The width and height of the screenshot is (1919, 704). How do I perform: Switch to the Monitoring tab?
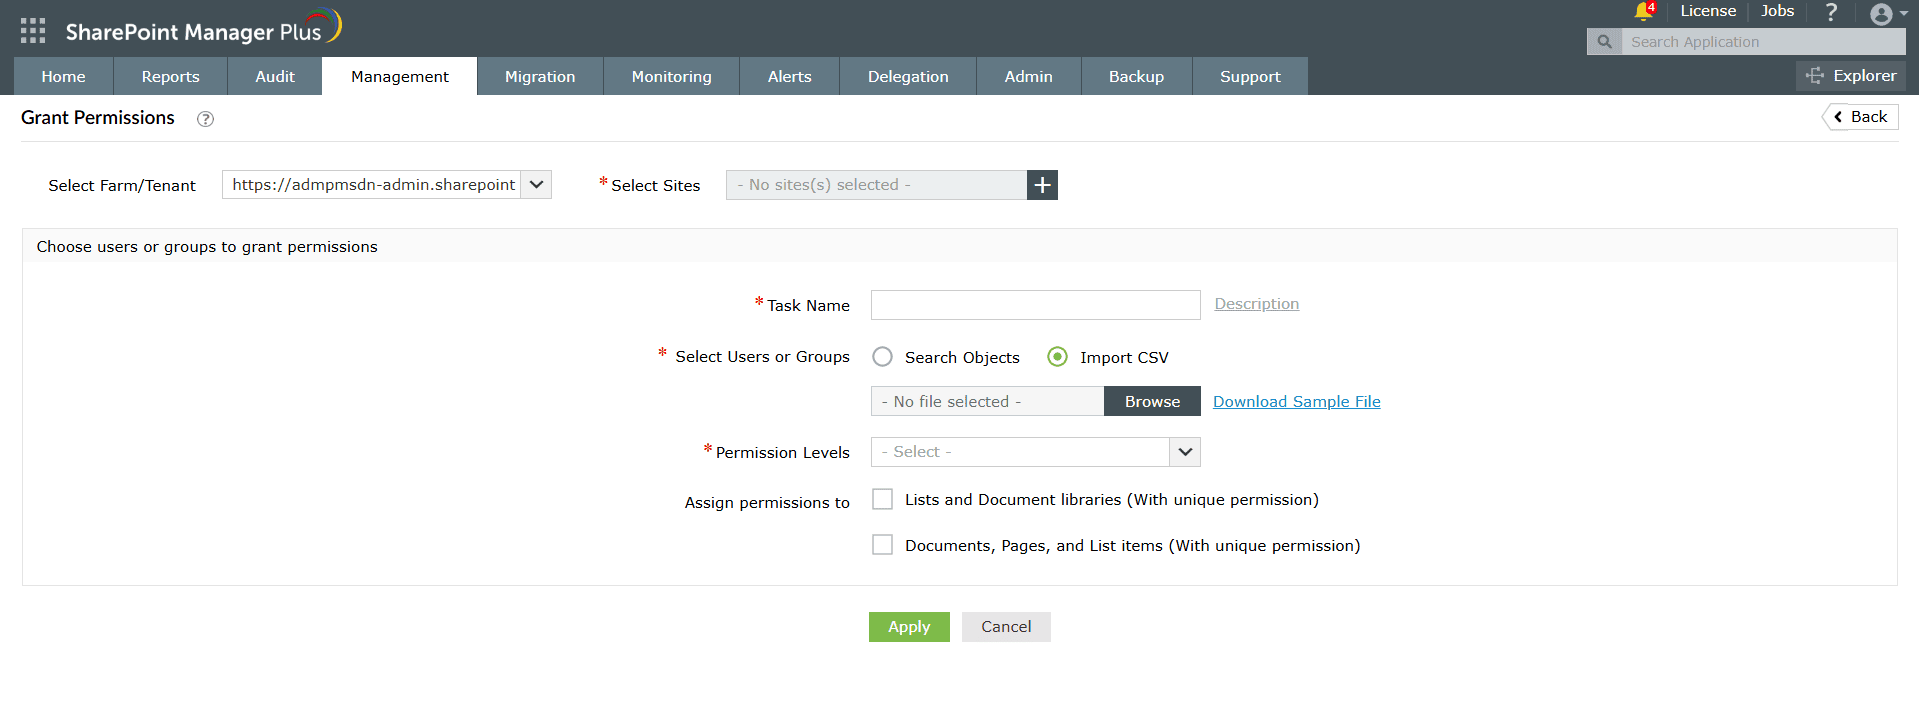click(671, 76)
